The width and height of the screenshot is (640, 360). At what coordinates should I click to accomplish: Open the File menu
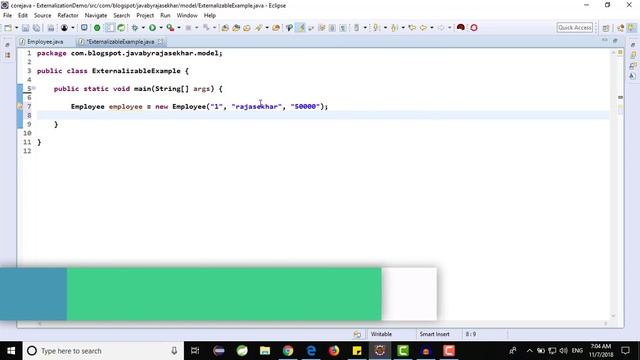coord(7,16)
